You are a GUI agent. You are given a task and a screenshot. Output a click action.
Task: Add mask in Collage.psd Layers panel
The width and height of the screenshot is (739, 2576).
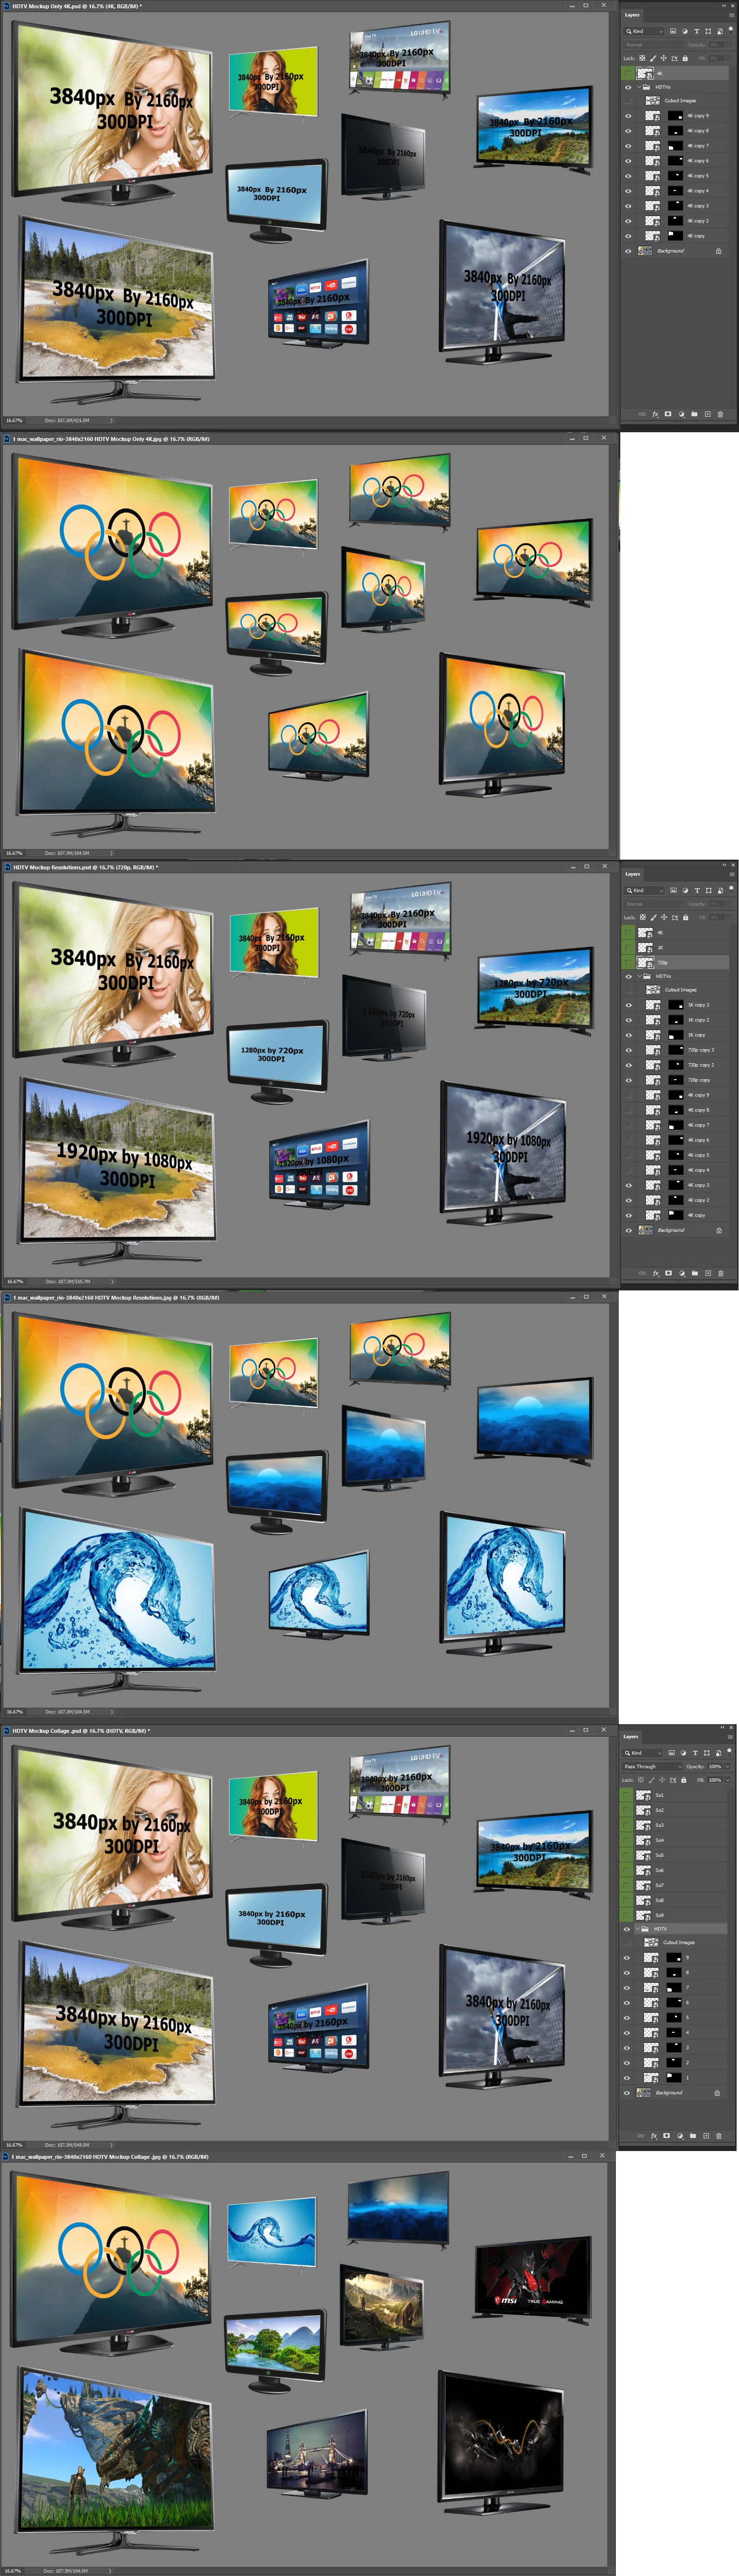tap(668, 2135)
